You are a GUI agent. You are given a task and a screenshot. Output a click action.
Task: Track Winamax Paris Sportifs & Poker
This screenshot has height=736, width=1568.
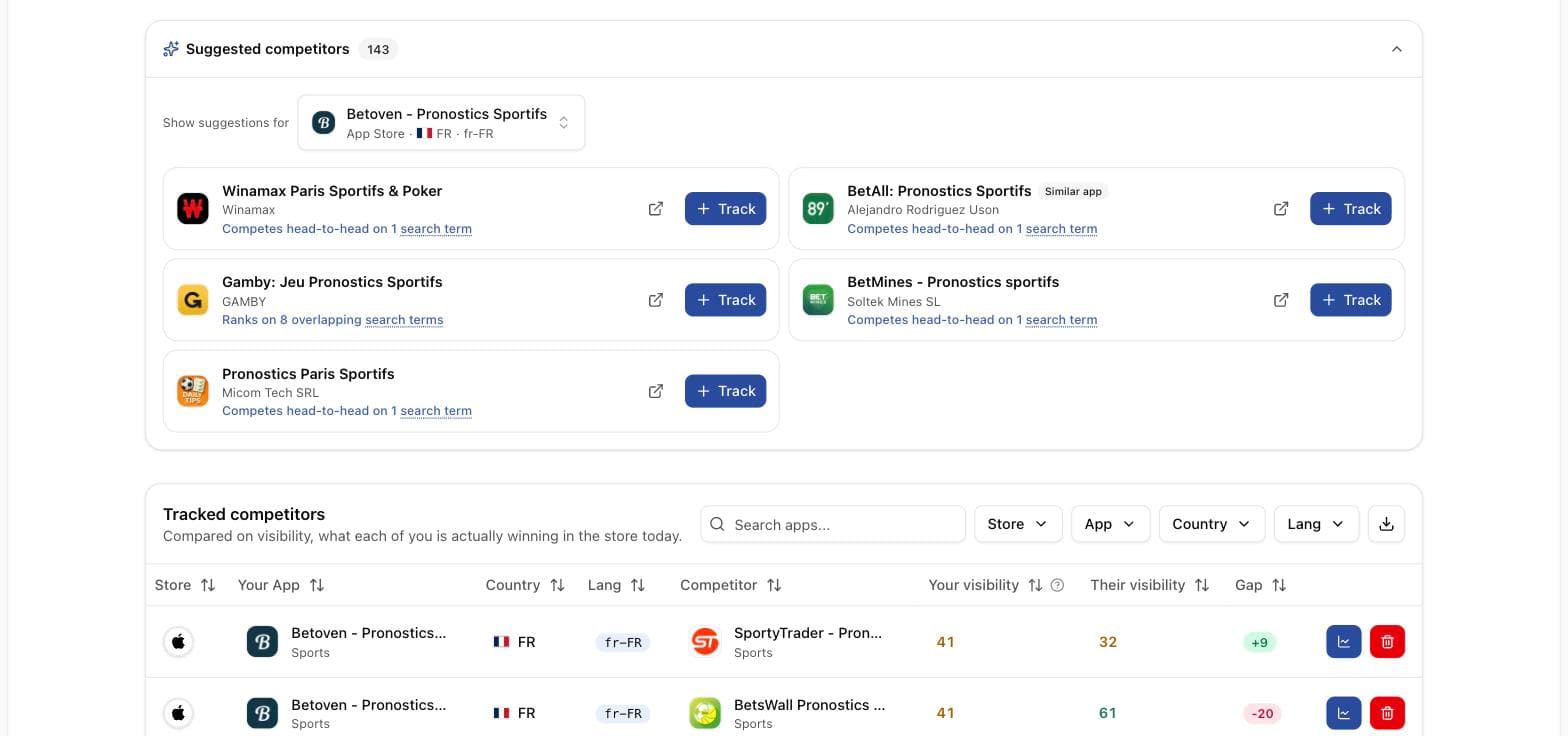725,209
